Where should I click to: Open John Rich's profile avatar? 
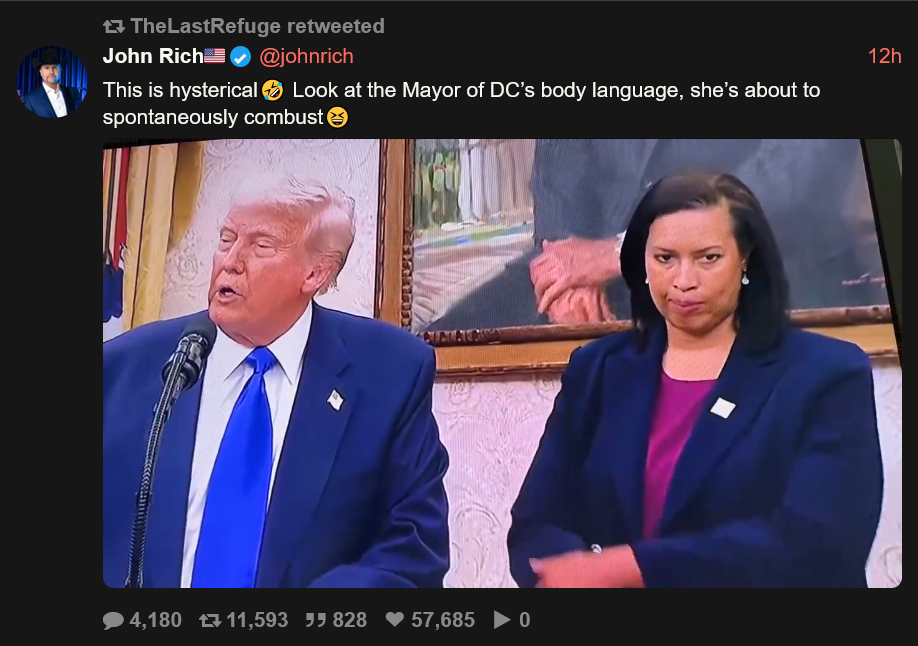tap(52, 82)
